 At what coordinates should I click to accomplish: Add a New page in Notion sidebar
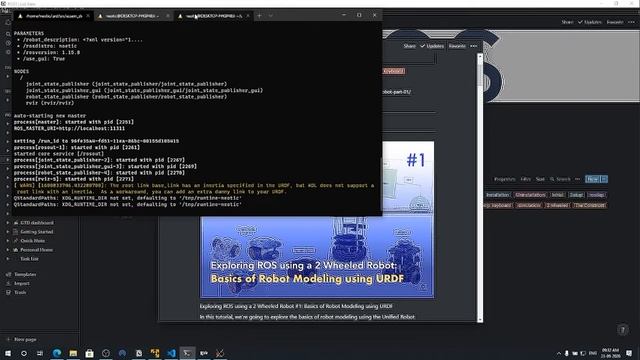click(25, 339)
